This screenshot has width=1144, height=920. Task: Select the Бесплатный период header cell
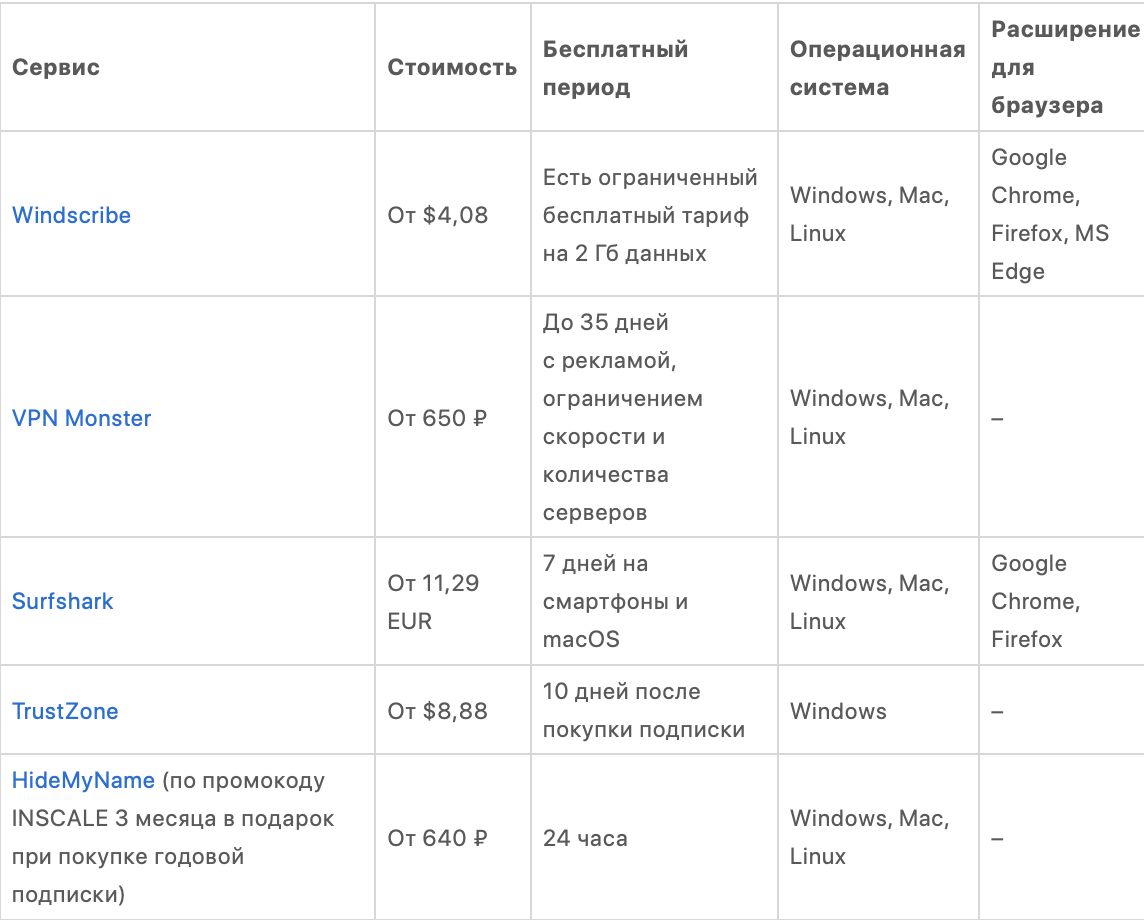[x=615, y=68]
